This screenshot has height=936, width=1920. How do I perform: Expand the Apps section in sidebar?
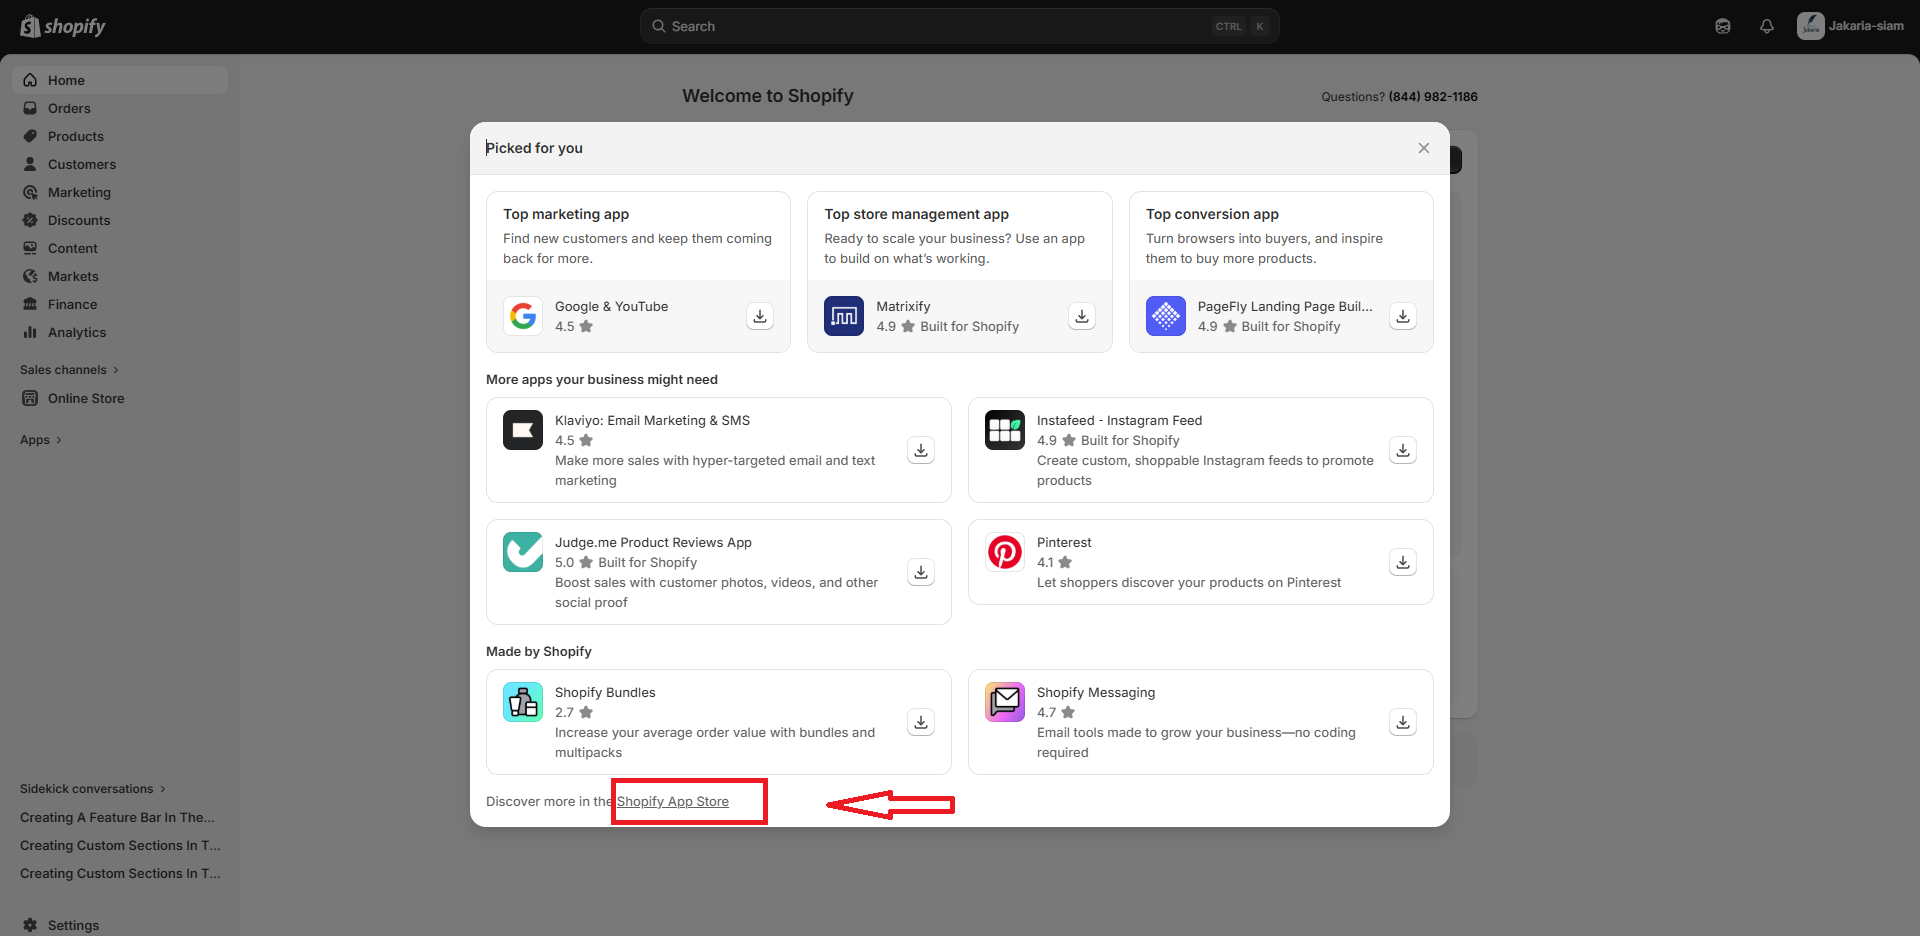tap(41, 440)
